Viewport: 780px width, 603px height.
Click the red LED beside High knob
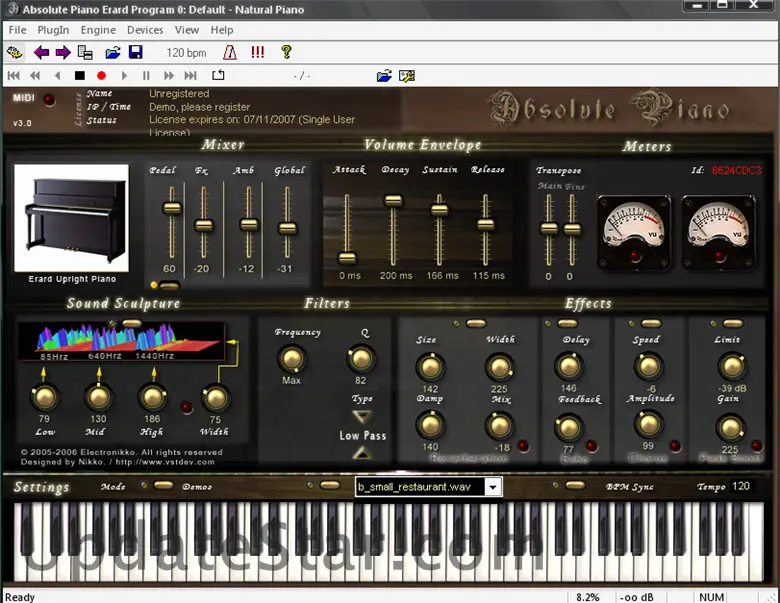pos(187,408)
